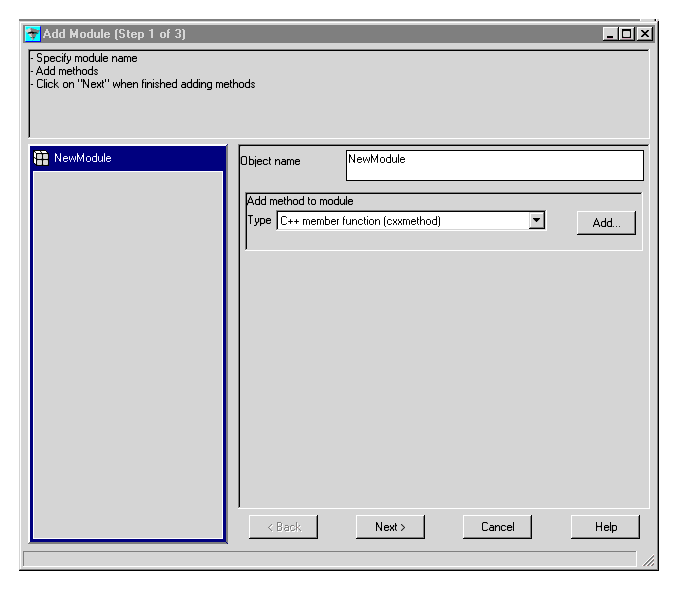Viewport: 690px width, 600px height.
Task: Go to next step with Next button
Action: click(390, 527)
